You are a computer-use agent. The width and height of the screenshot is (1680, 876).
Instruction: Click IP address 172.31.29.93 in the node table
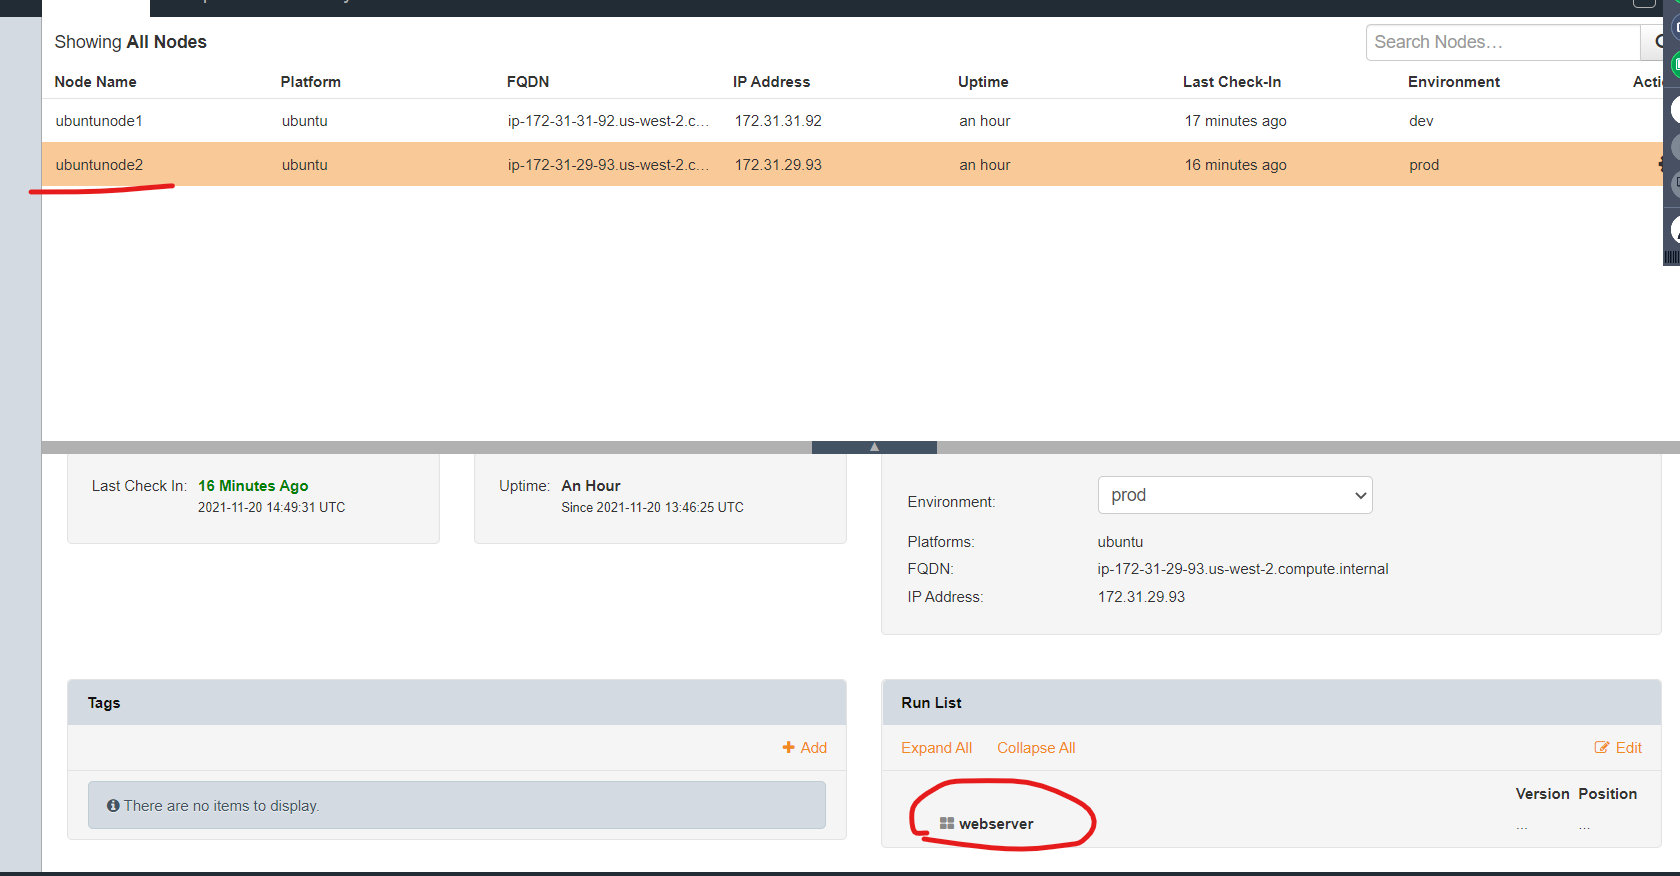(778, 165)
